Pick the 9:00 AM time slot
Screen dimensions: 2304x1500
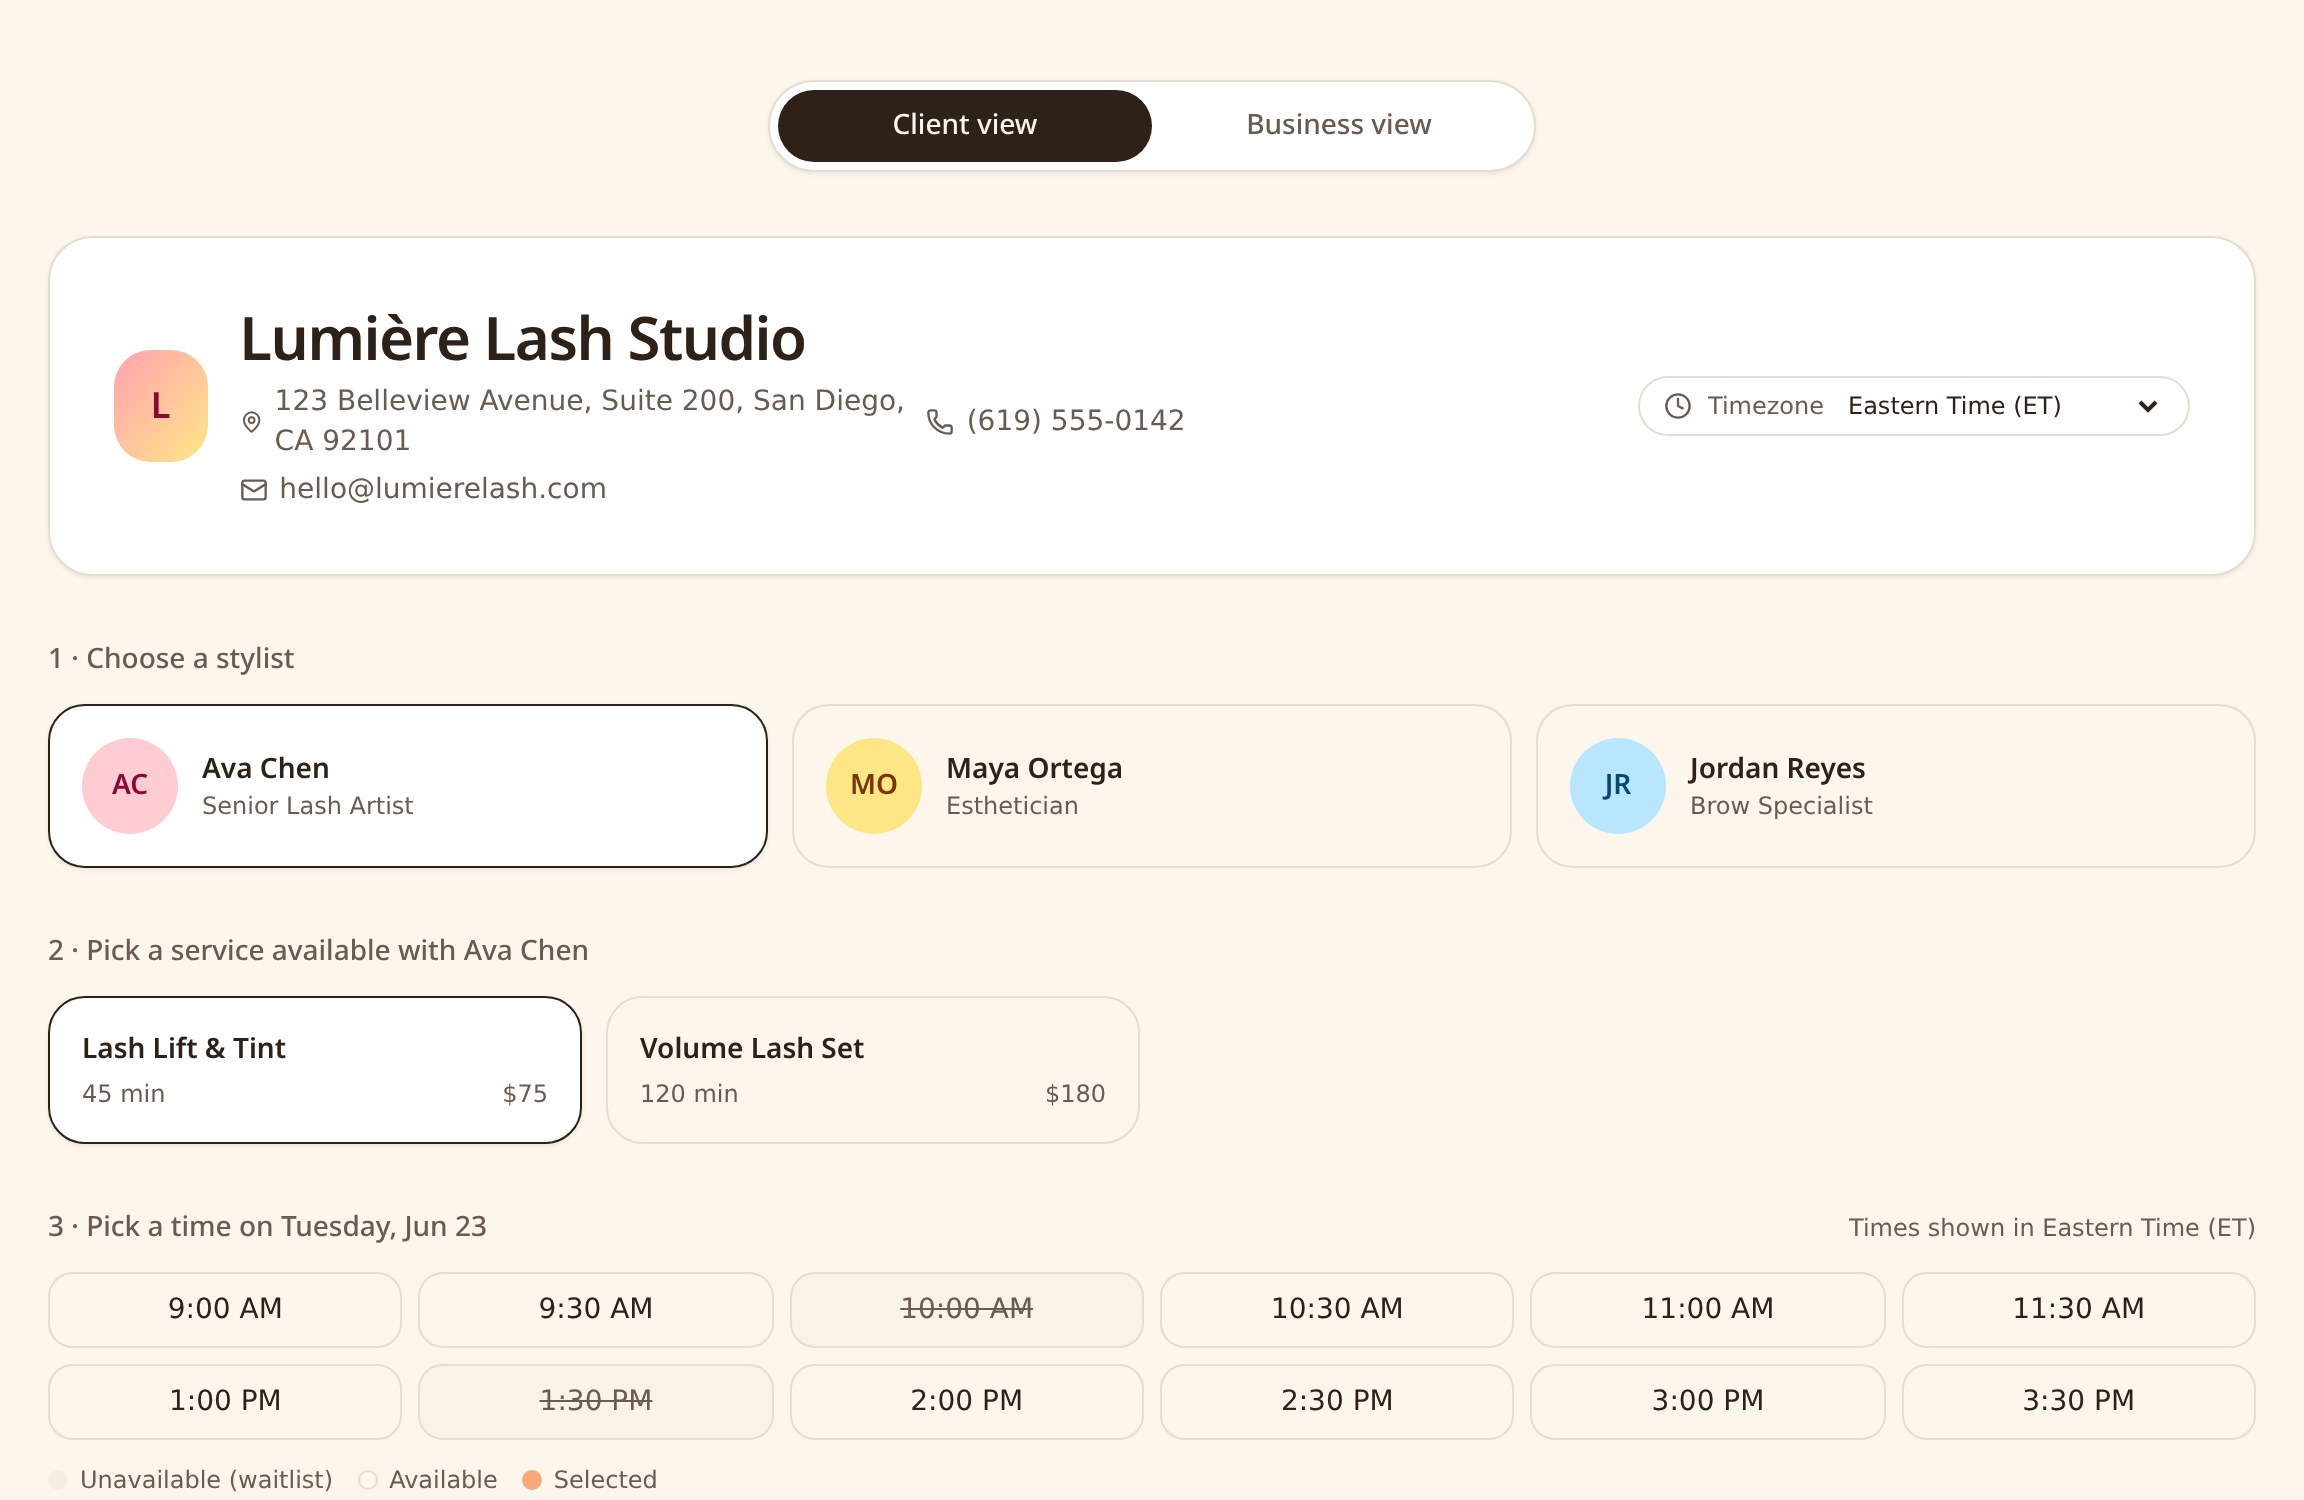(x=225, y=1310)
